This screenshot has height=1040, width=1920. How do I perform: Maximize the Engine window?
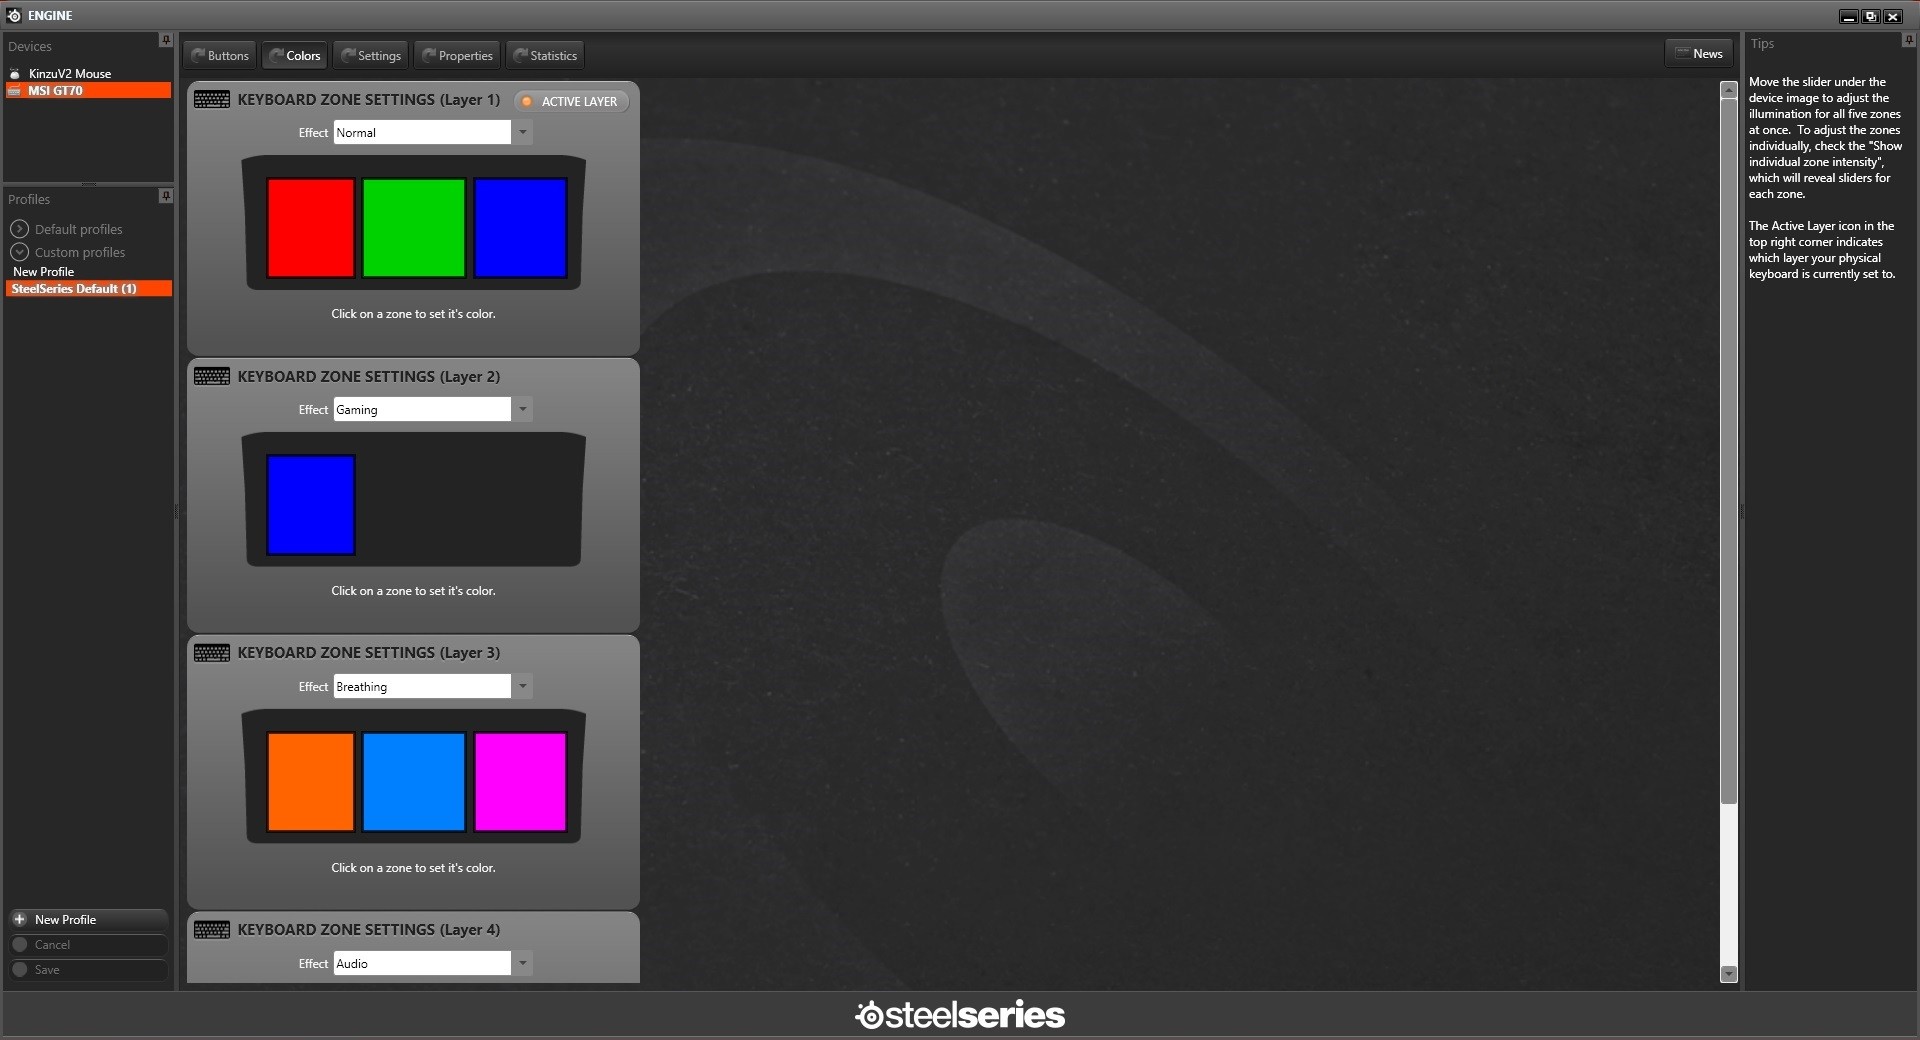[1870, 16]
